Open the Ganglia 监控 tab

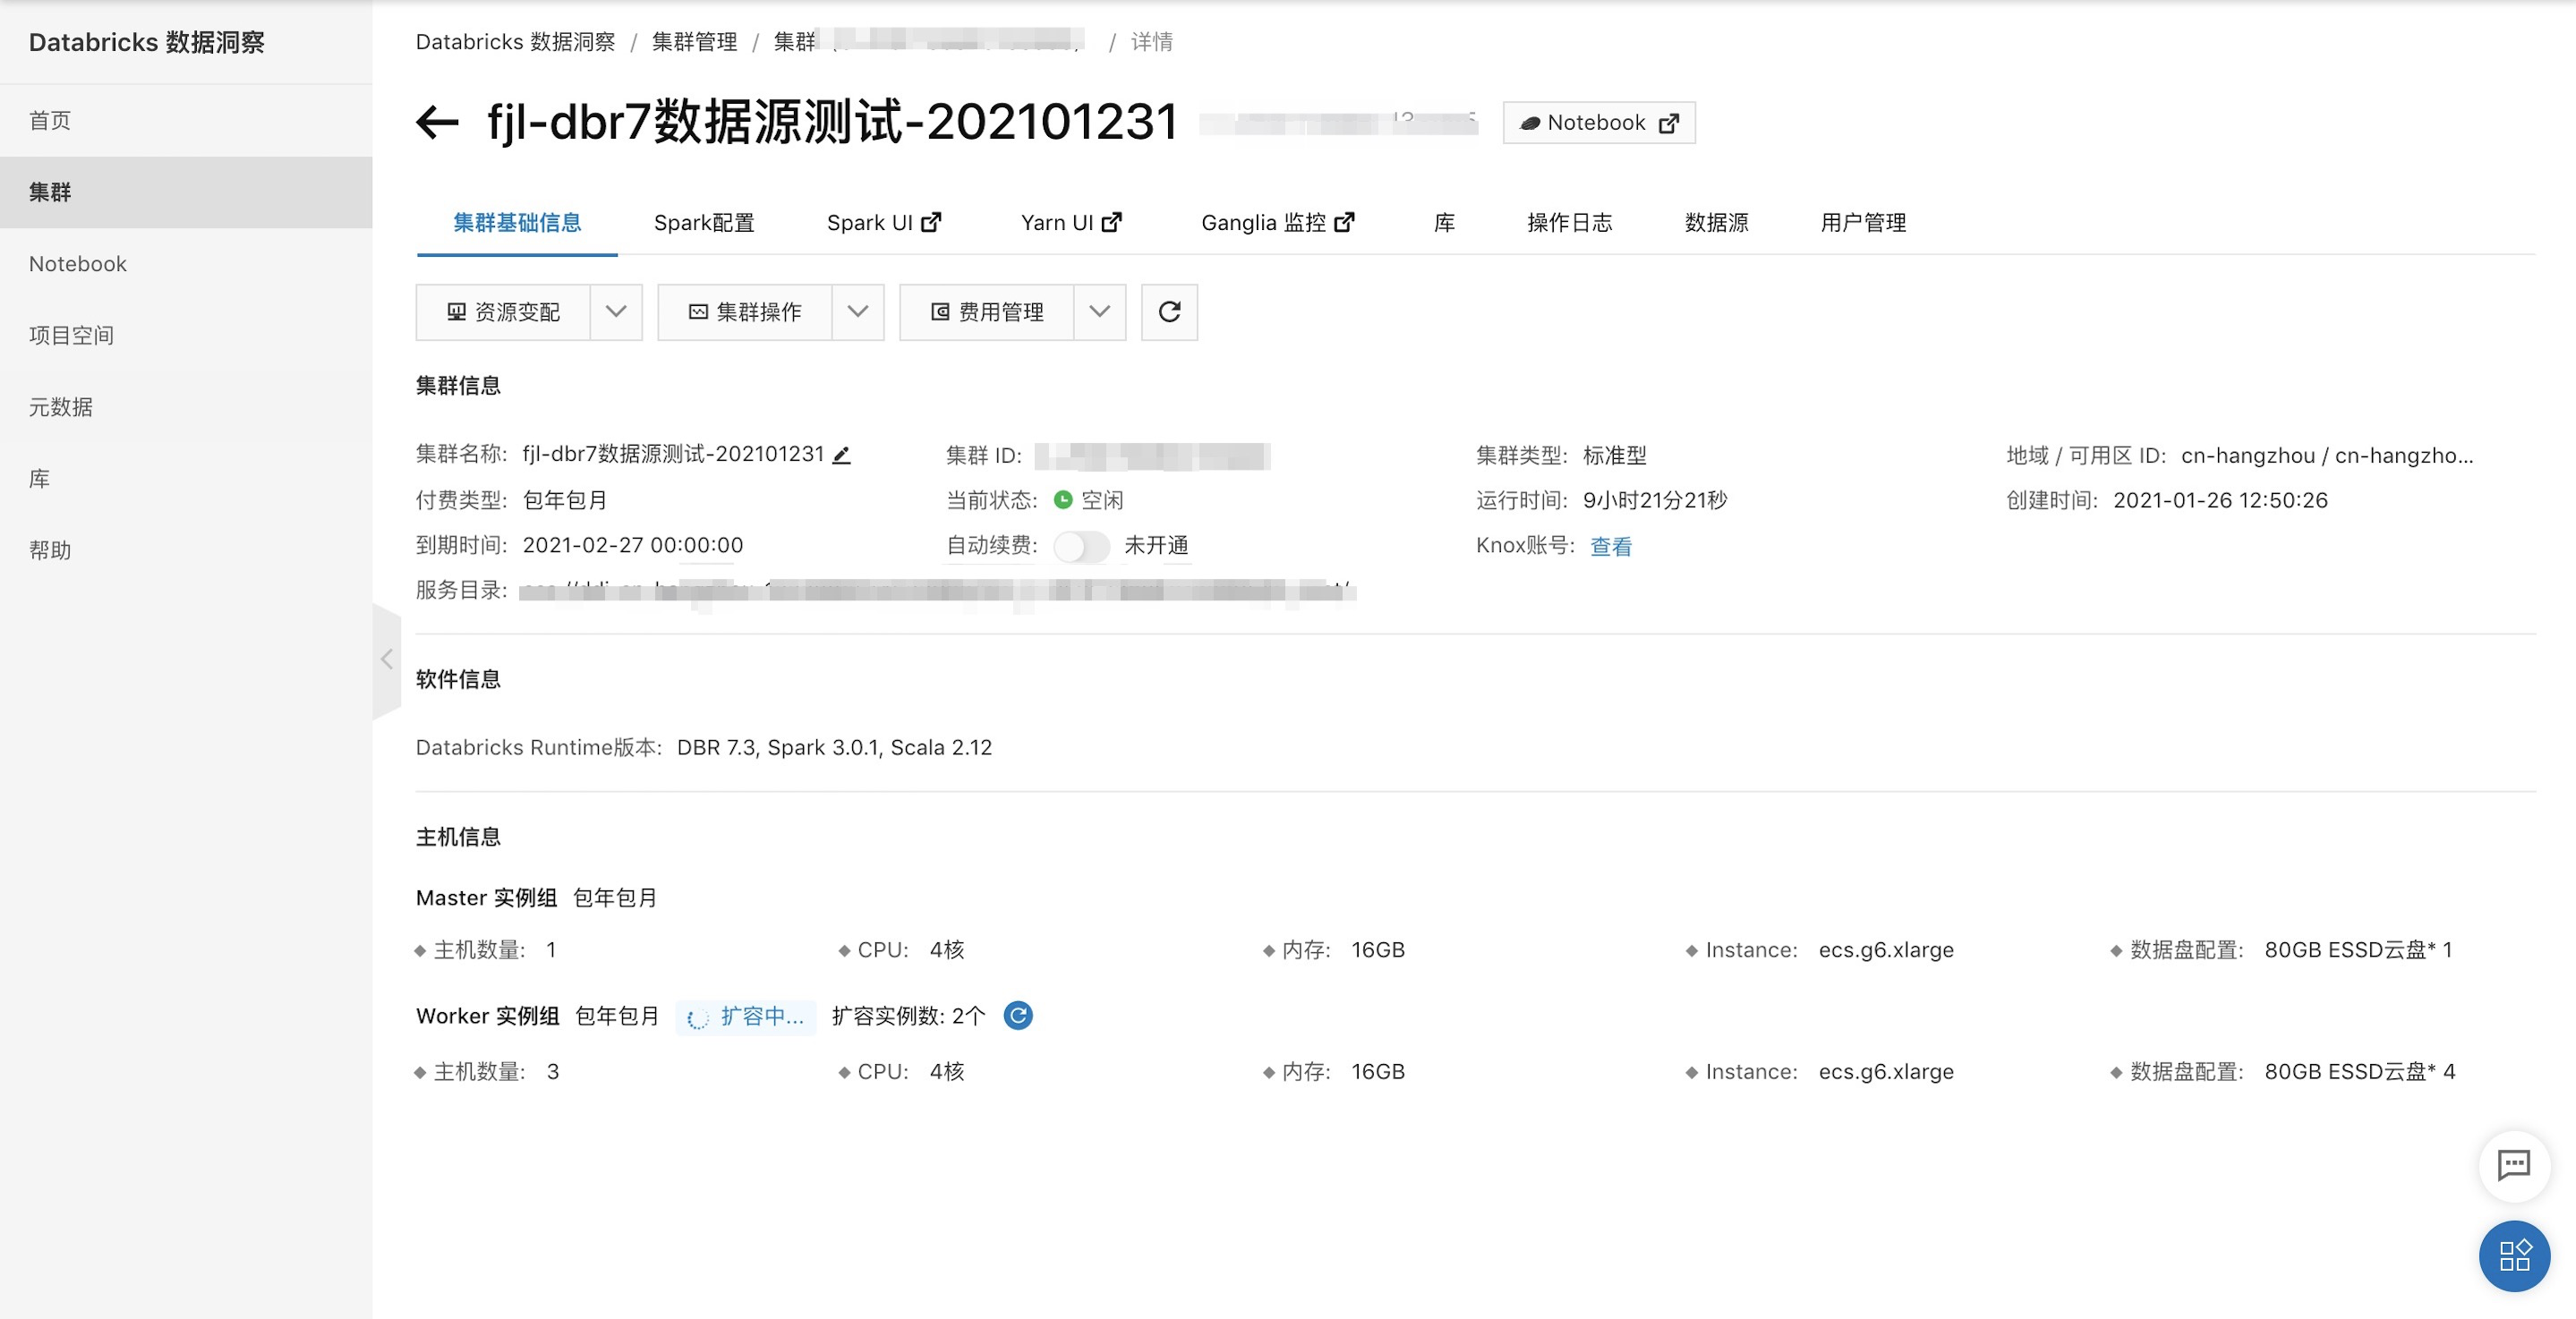[1278, 223]
